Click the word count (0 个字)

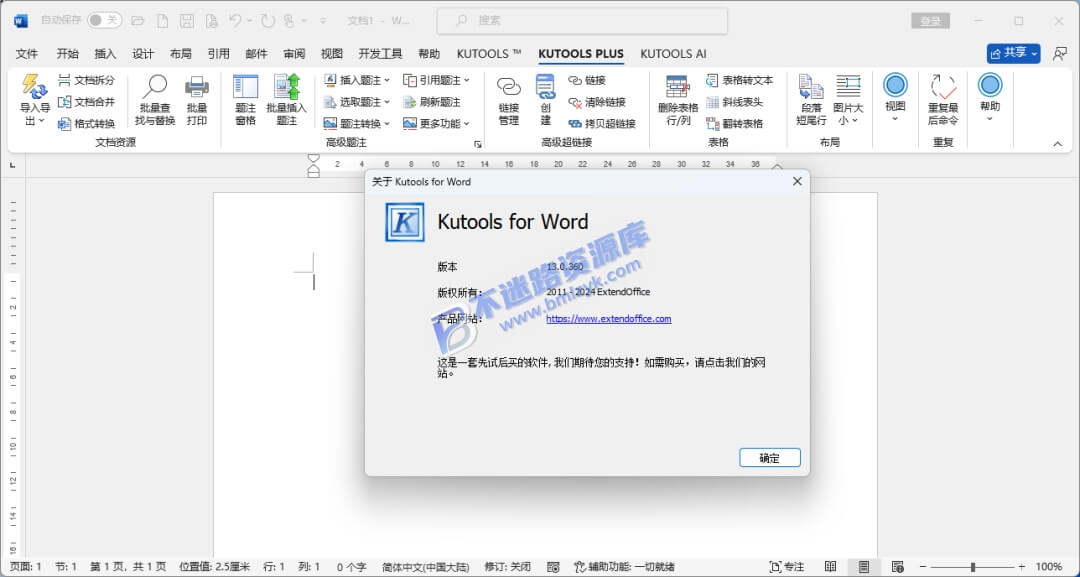[351, 567]
